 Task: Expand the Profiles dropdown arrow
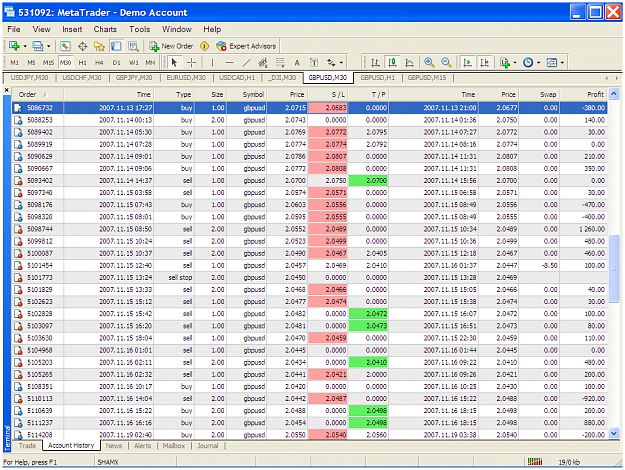(48, 46)
